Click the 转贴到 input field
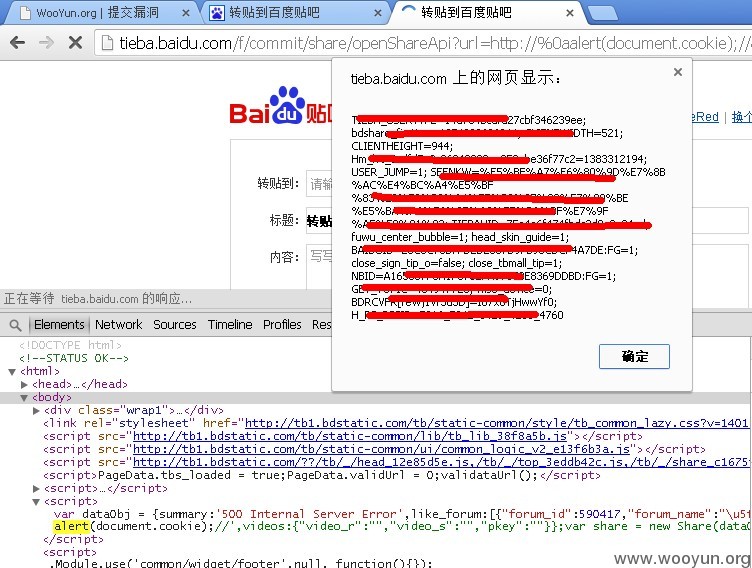Screen dimensions: 752x568 coord(319,183)
